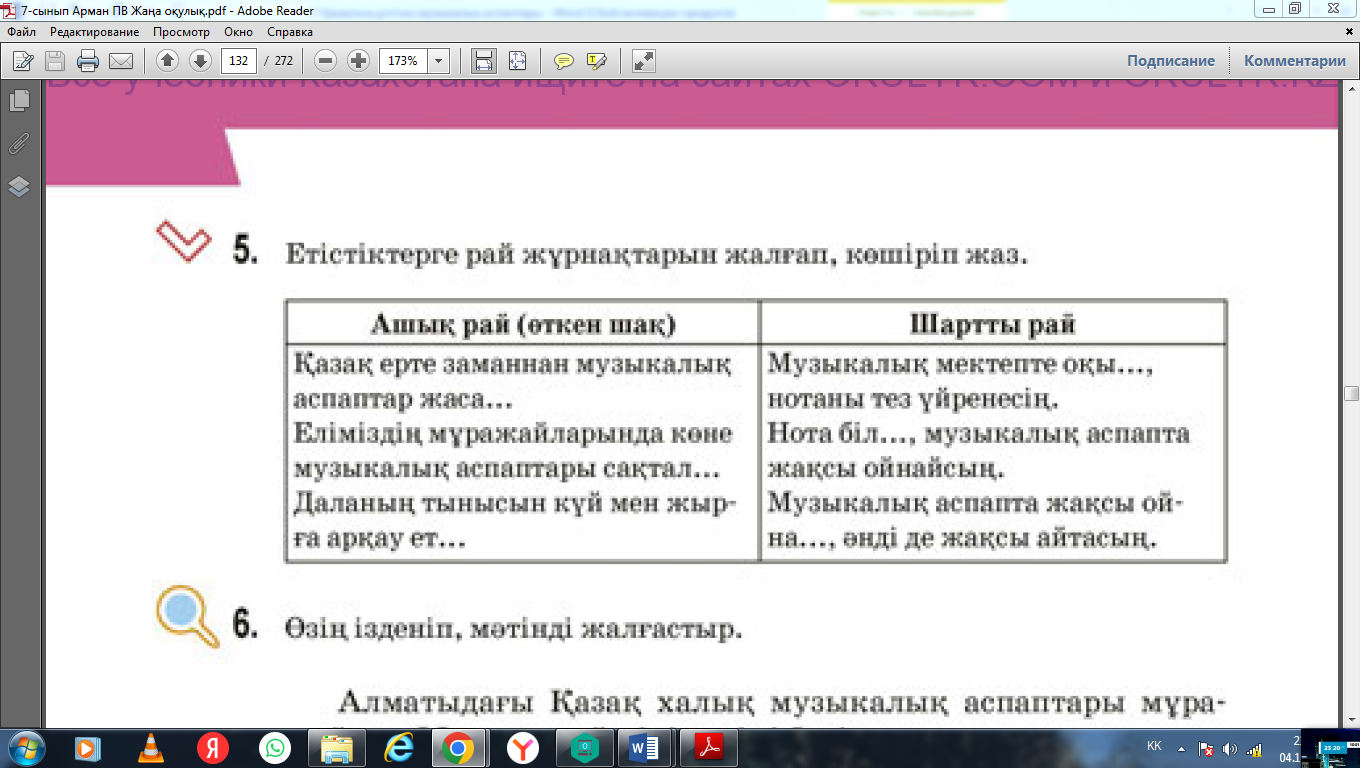The height and width of the screenshot is (768, 1360).
Task: Open Windows Explorer from the taskbar
Action: click(x=337, y=748)
